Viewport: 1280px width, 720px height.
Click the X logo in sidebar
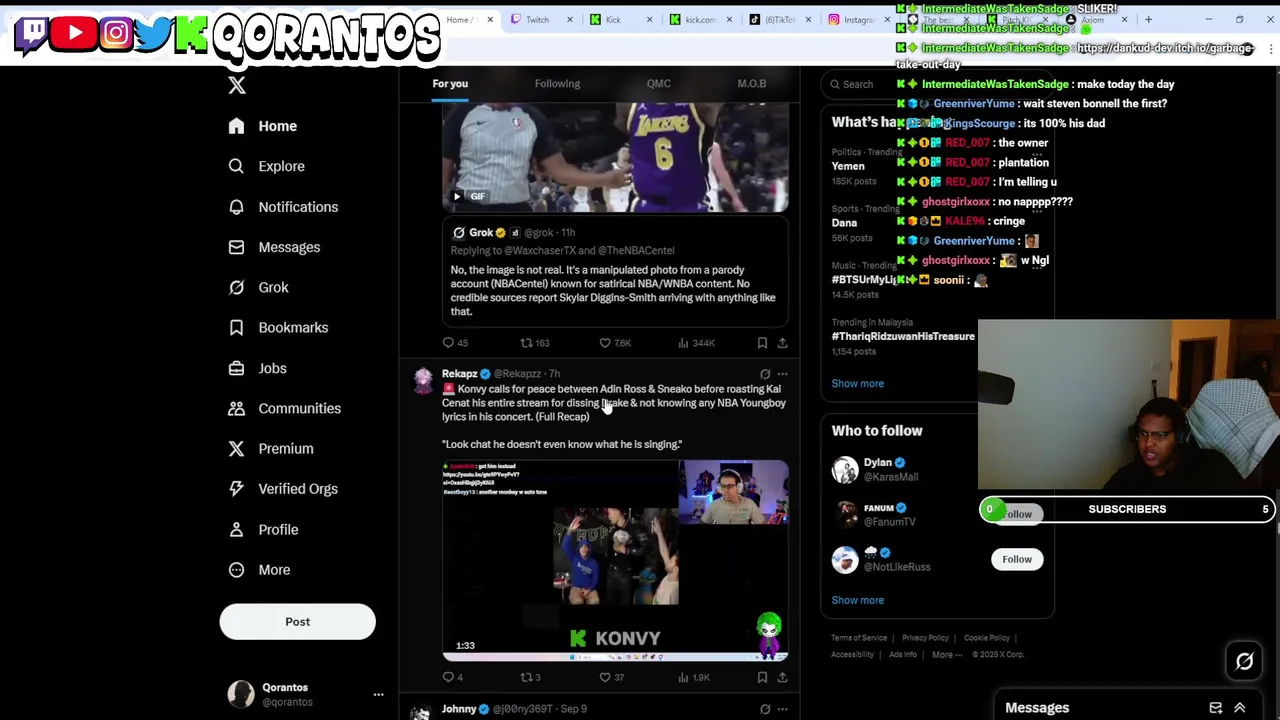click(237, 85)
